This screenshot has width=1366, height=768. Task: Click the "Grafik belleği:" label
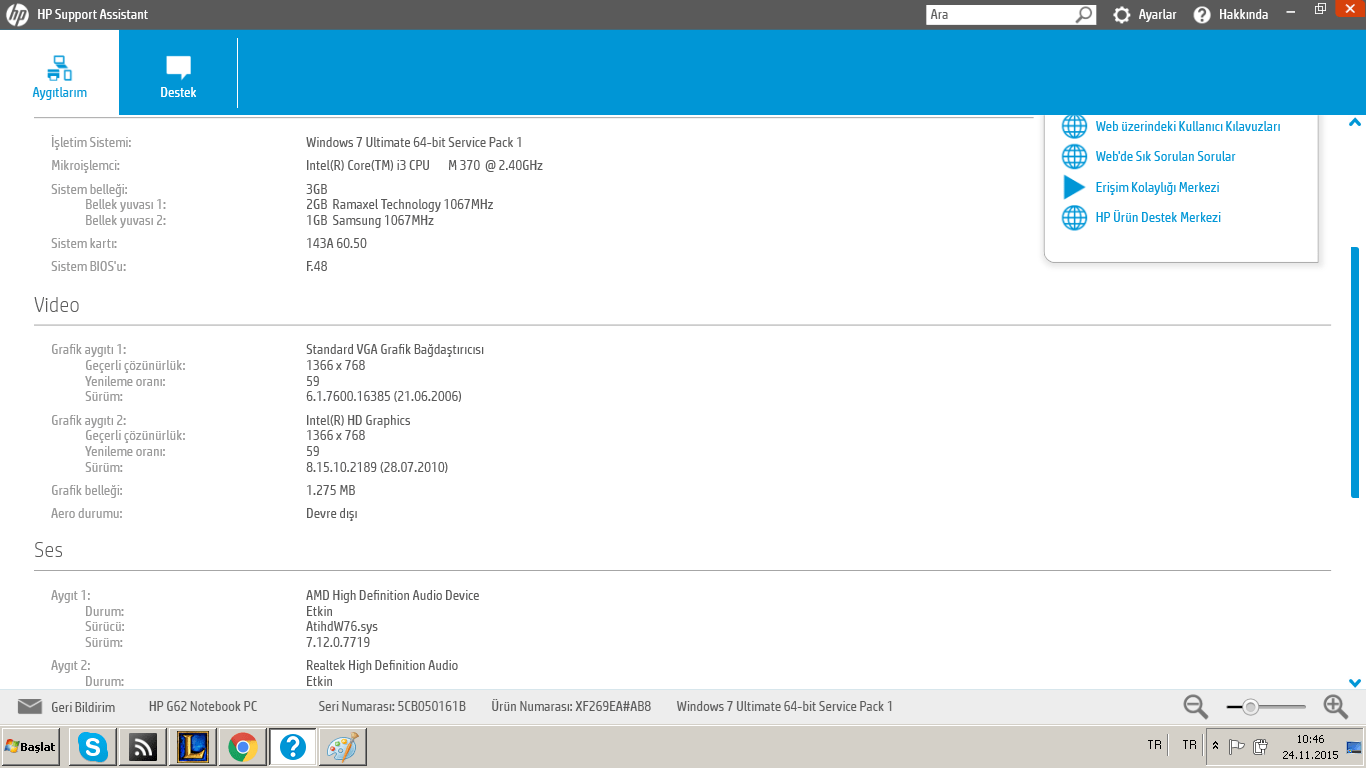point(86,491)
